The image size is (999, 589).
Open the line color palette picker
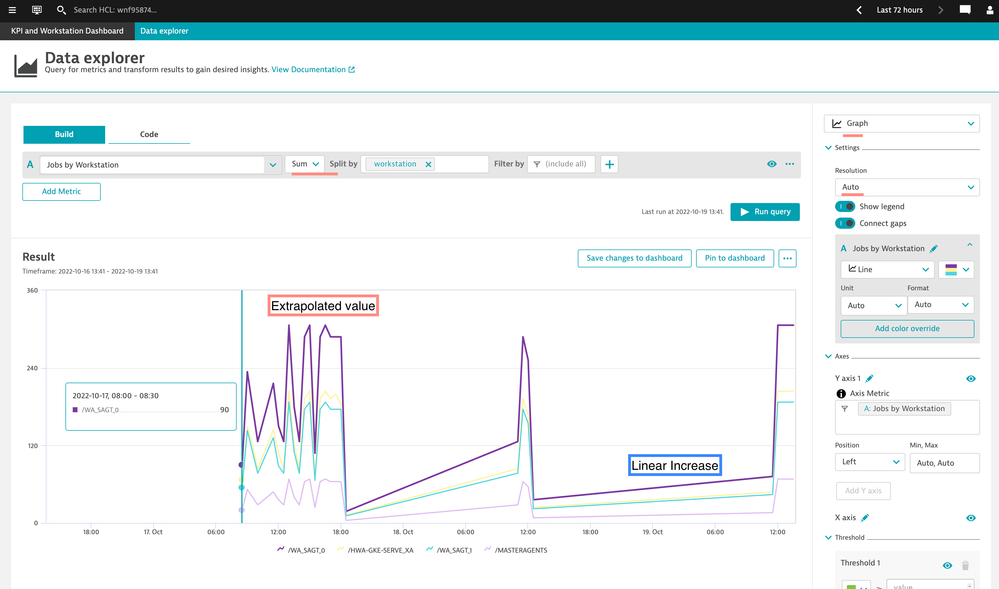coord(957,270)
